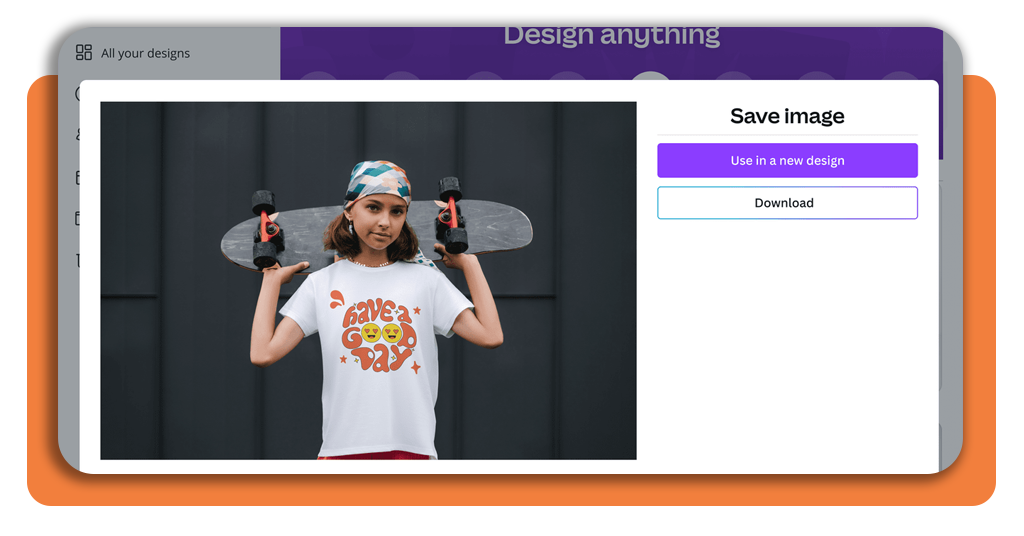Image resolution: width=1024 pixels, height=536 pixels.
Task: Click the category circle just right of the highlighted one
Action: coord(734,76)
